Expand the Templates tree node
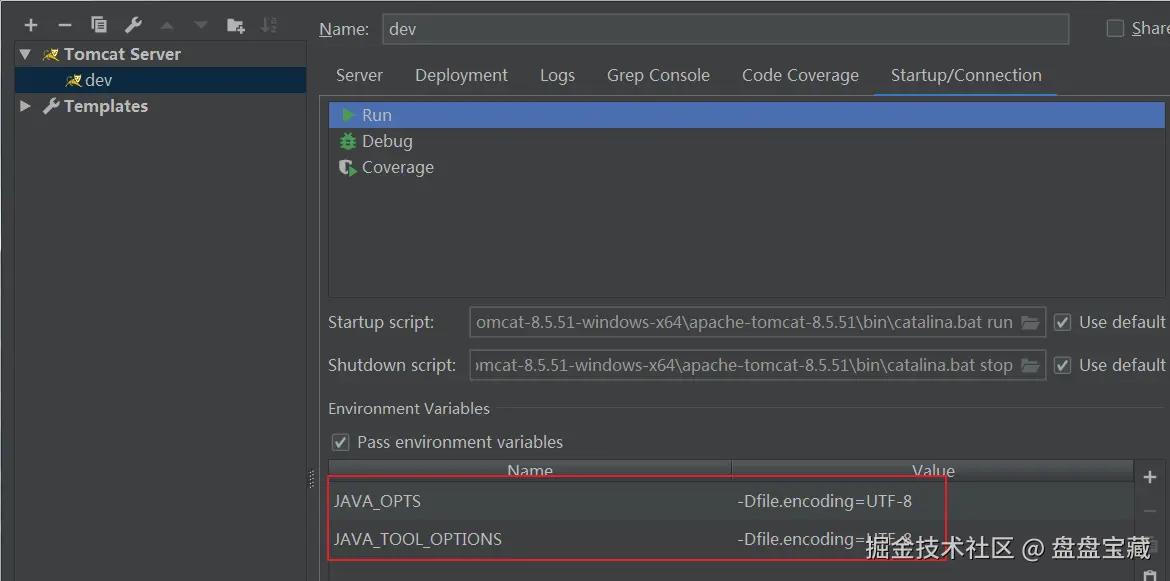1170x581 pixels. pos(25,106)
